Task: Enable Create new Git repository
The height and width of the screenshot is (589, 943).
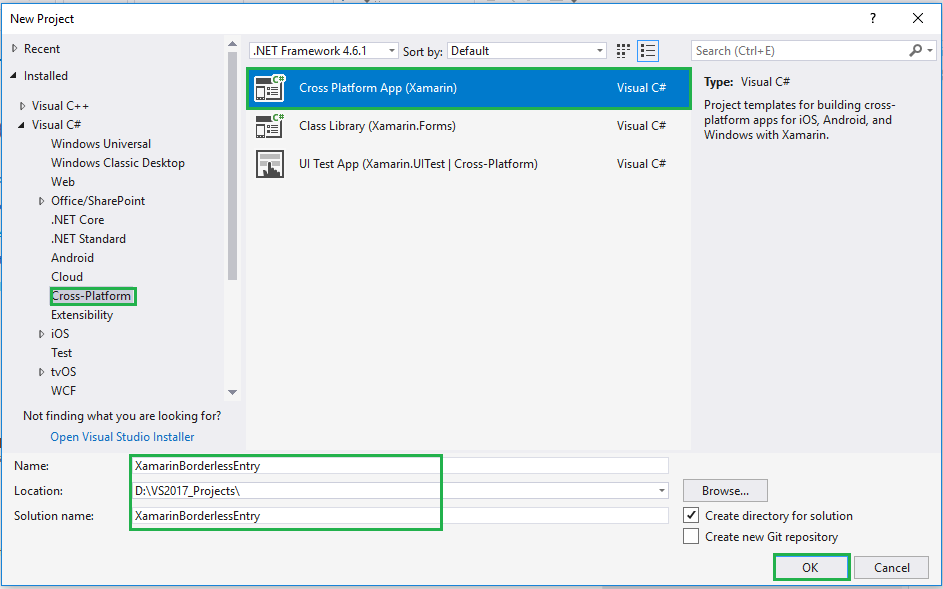Action: coord(691,537)
